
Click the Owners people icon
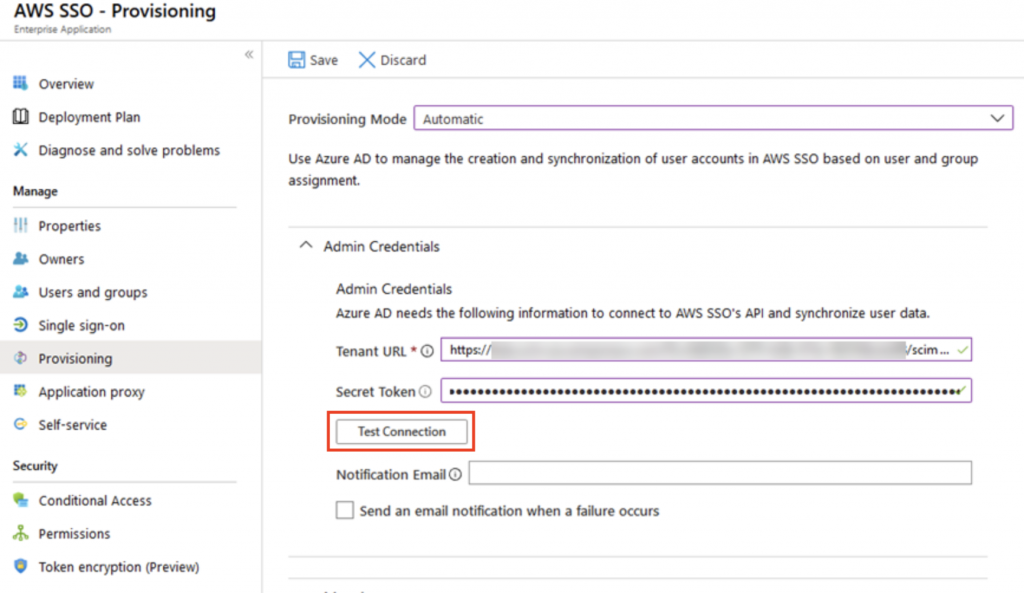pos(20,259)
